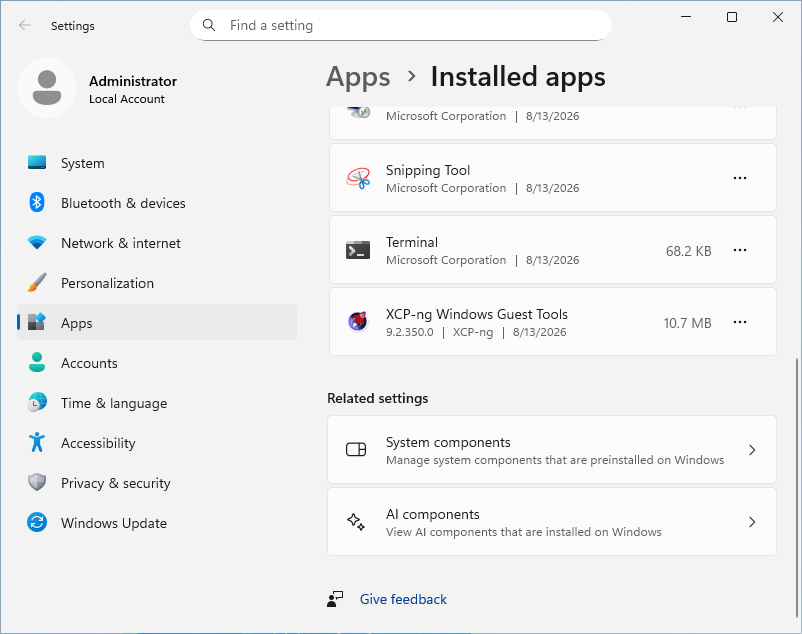Open more options for XCP-ng Guest Tools
Image resolution: width=802 pixels, height=634 pixels.
(x=740, y=322)
